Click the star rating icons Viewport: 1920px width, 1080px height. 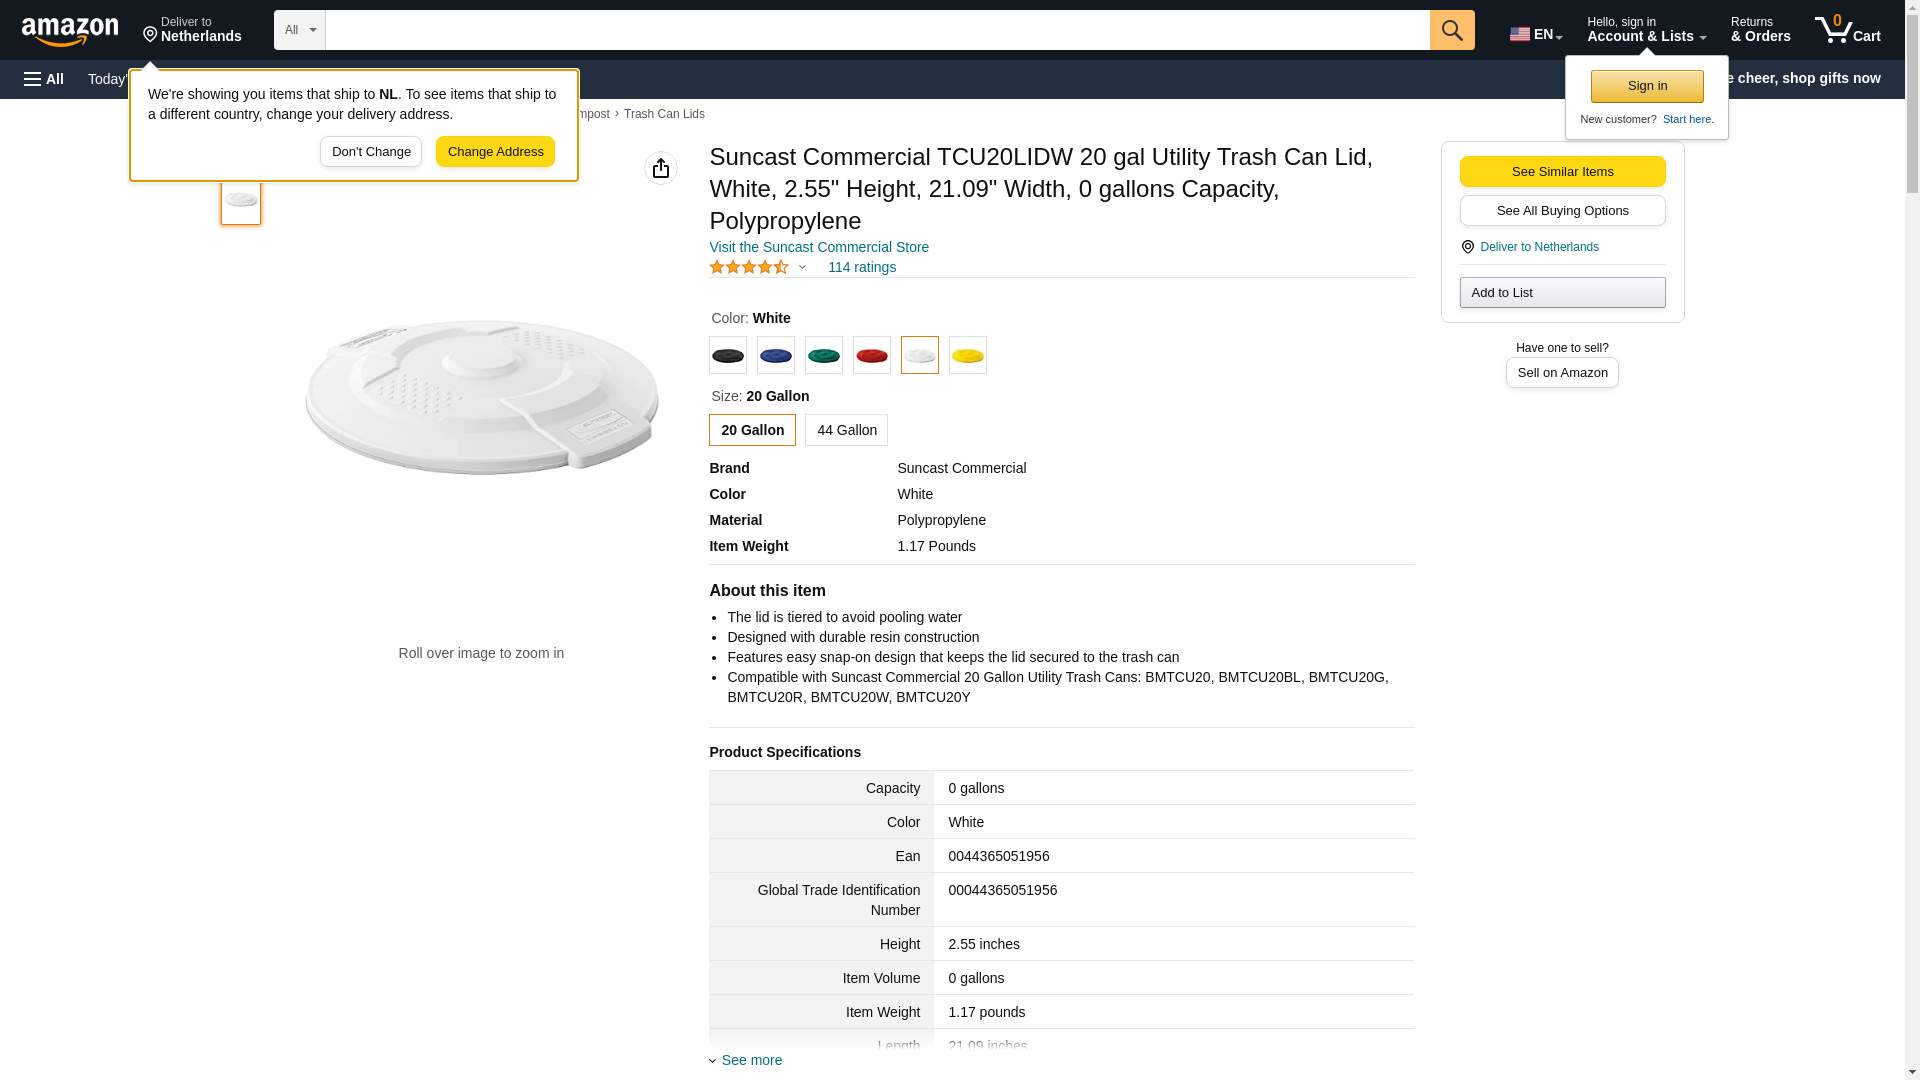tap(749, 267)
